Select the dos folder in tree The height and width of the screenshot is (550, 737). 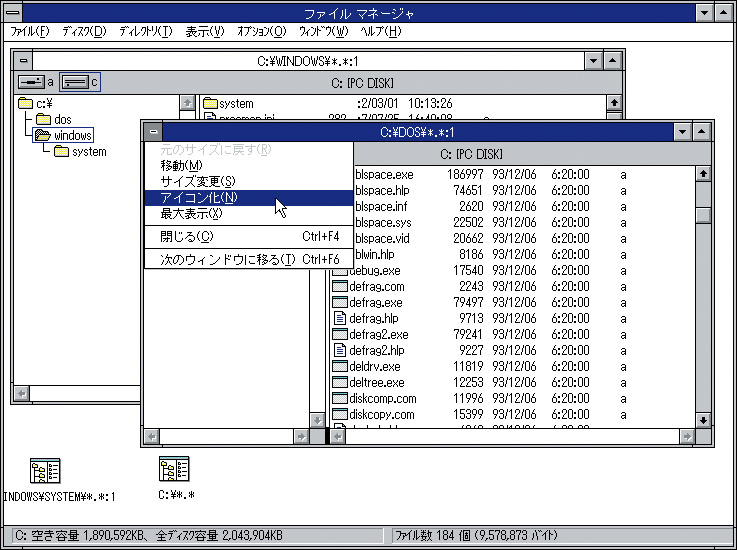[54, 119]
